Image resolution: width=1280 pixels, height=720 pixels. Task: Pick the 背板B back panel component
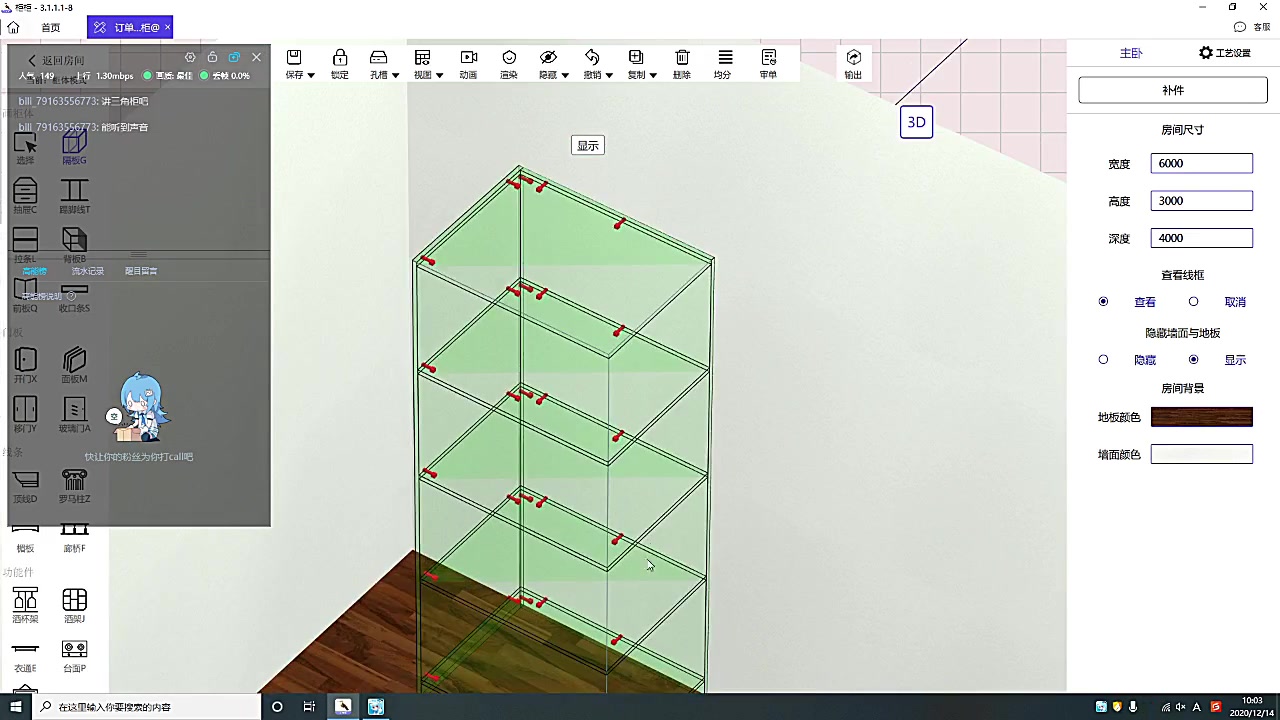pyautogui.click(x=74, y=246)
